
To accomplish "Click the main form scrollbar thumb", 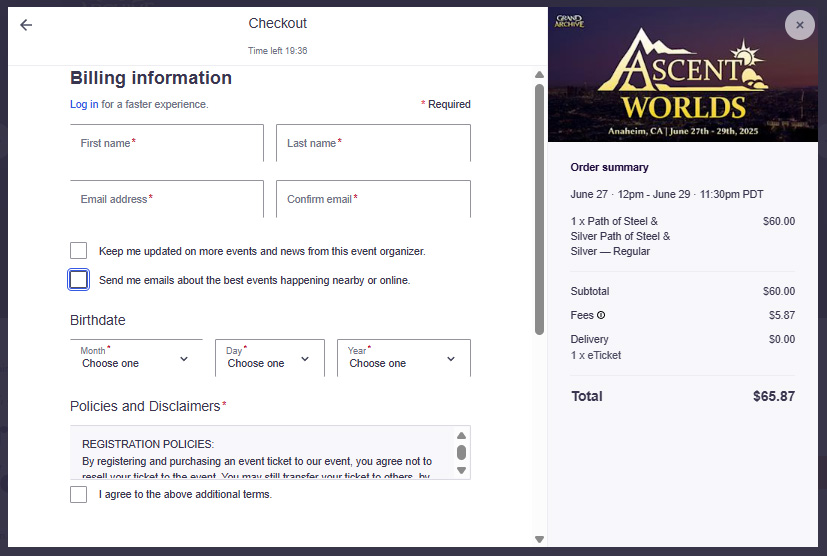I will (x=539, y=209).
